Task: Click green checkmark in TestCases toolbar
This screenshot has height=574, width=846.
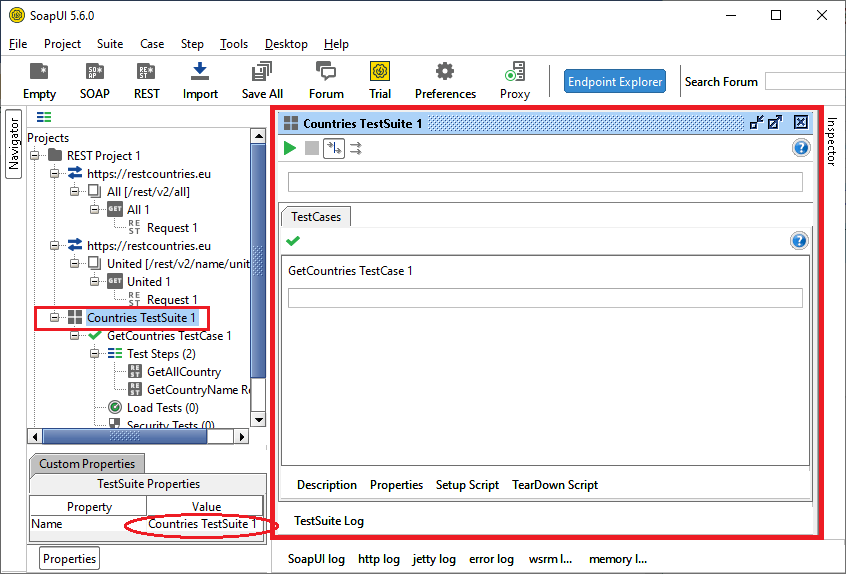Action: [293, 241]
